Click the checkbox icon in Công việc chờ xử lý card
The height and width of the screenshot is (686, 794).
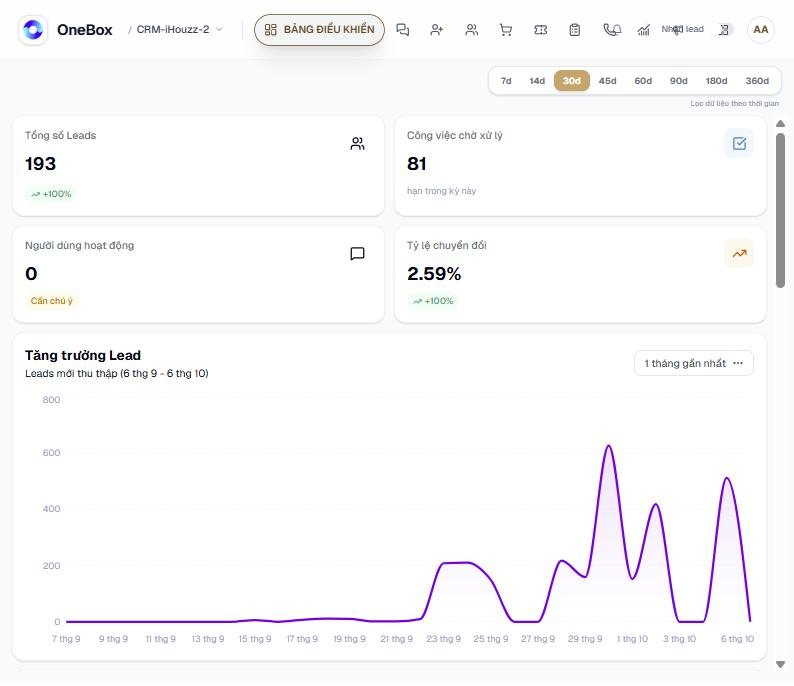point(739,144)
